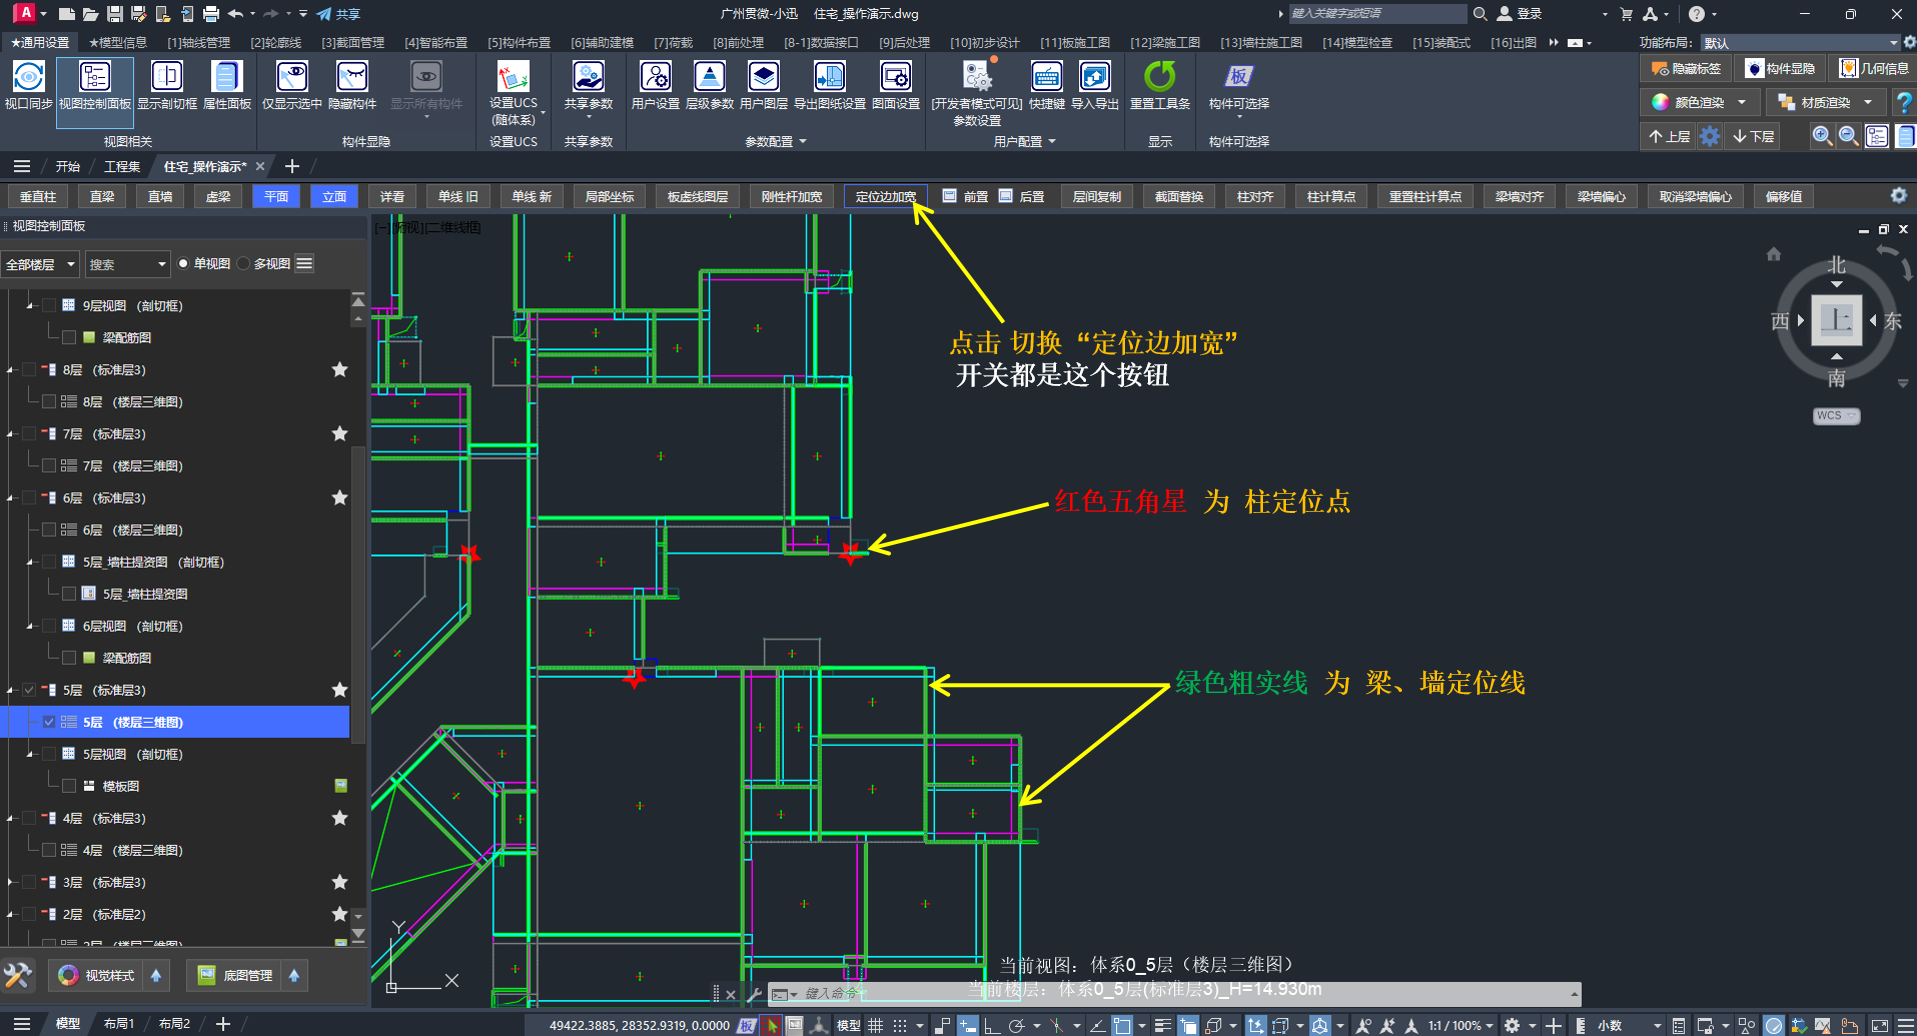Viewport: 1917px width, 1036px height.
Task: Toggle the 前置 checkbox
Action: coord(949,196)
